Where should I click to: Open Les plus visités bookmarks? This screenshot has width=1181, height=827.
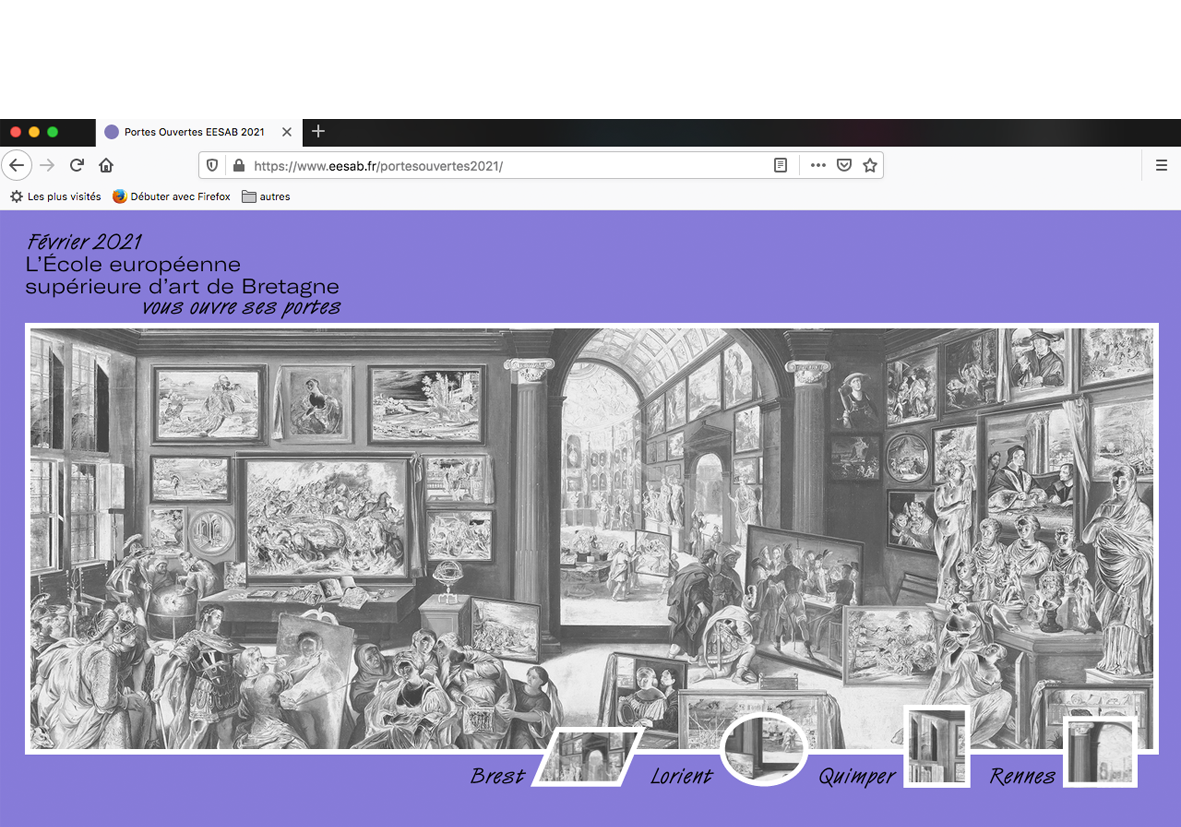click(56, 197)
